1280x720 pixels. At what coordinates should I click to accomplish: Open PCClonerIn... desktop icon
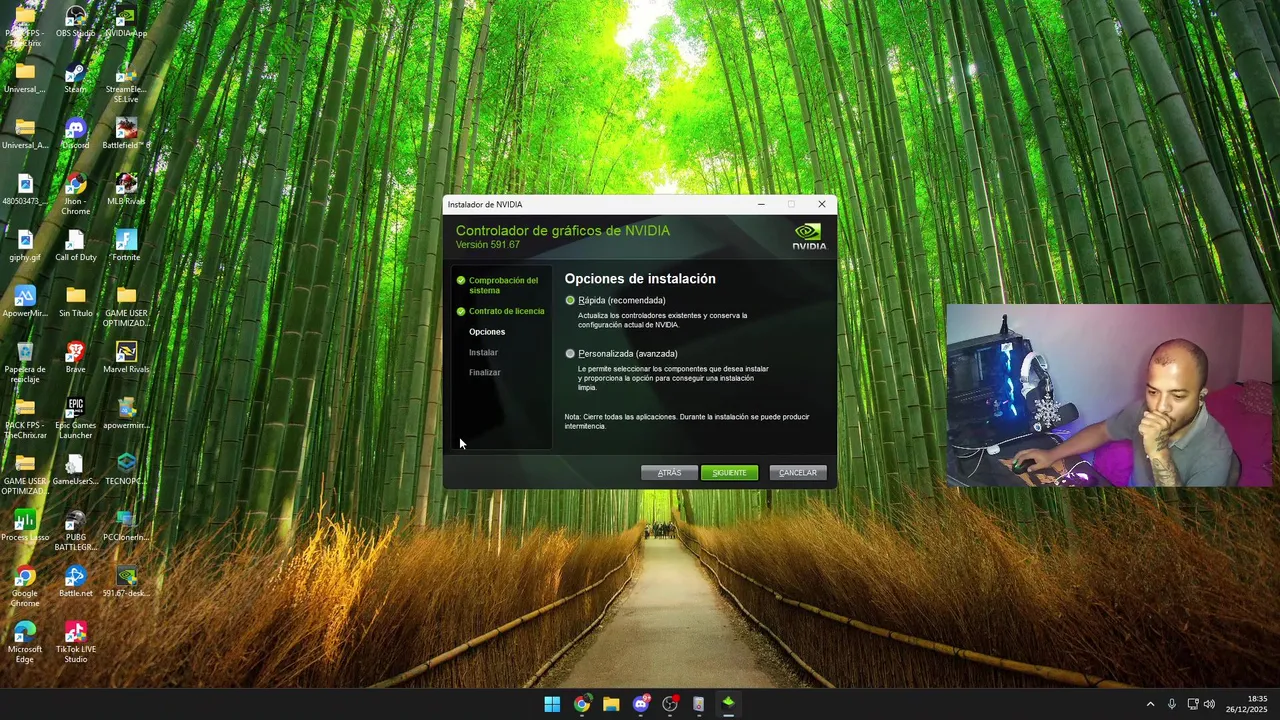126,526
